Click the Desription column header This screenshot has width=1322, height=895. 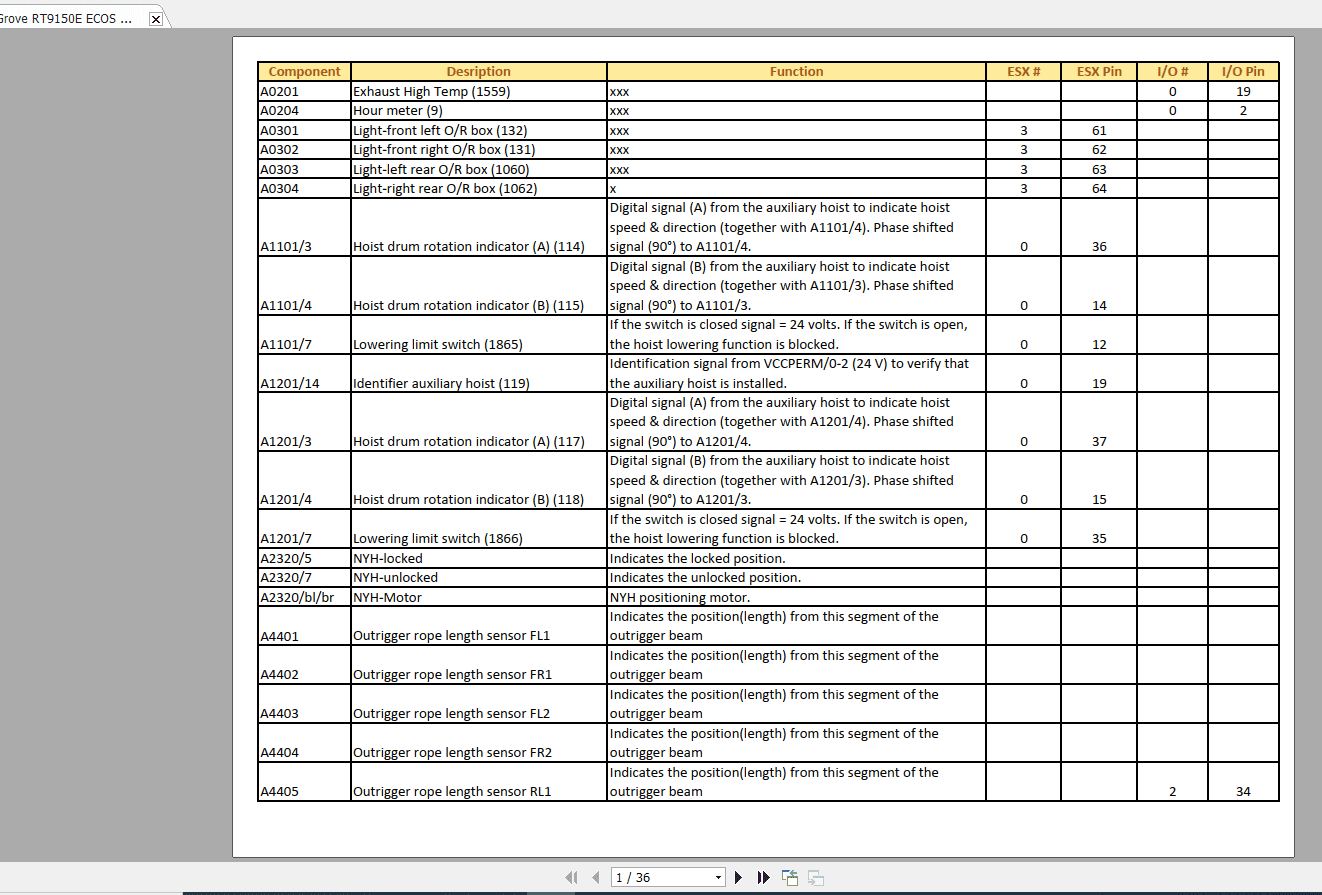pyautogui.click(x=478, y=72)
